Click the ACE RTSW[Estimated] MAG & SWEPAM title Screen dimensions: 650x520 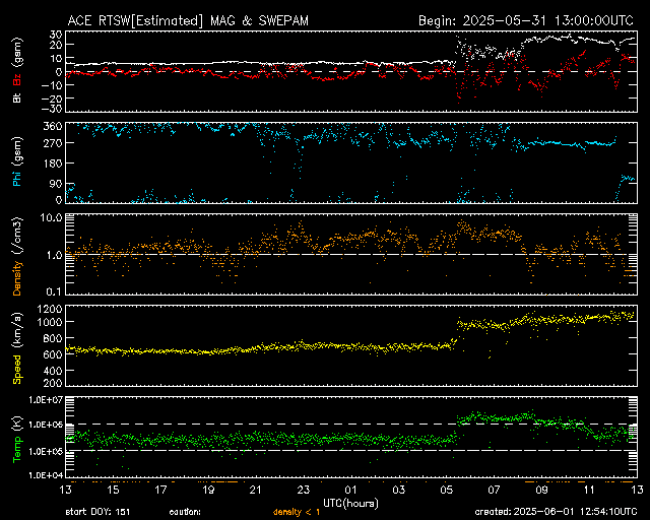pyautogui.click(x=188, y=21)
